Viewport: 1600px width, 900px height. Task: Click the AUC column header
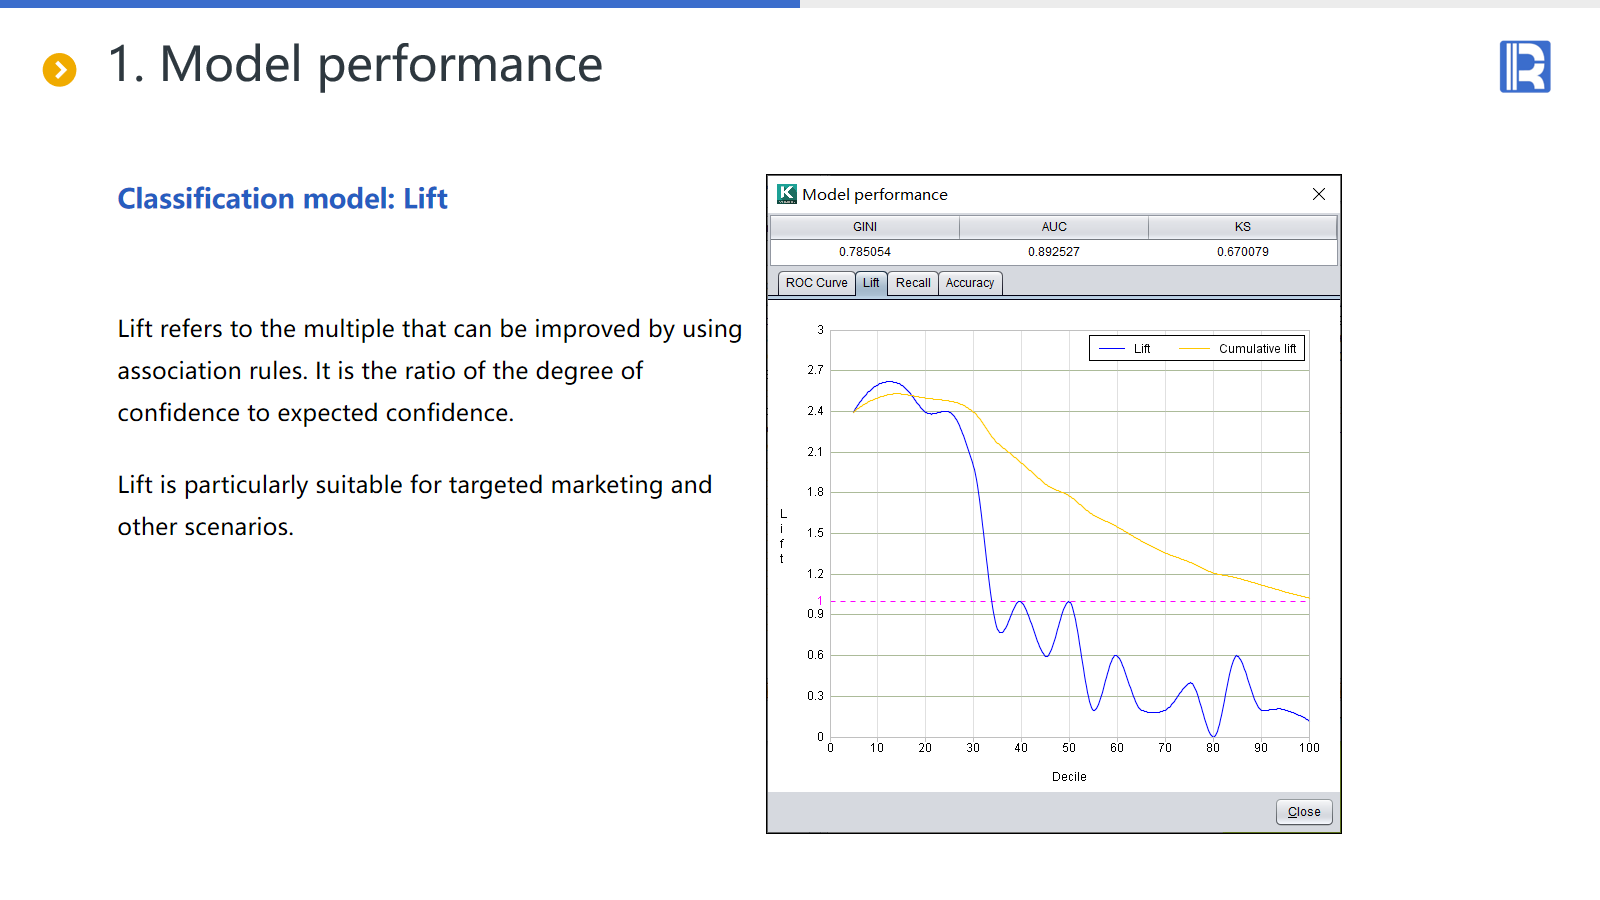(x=1053, y=227)
